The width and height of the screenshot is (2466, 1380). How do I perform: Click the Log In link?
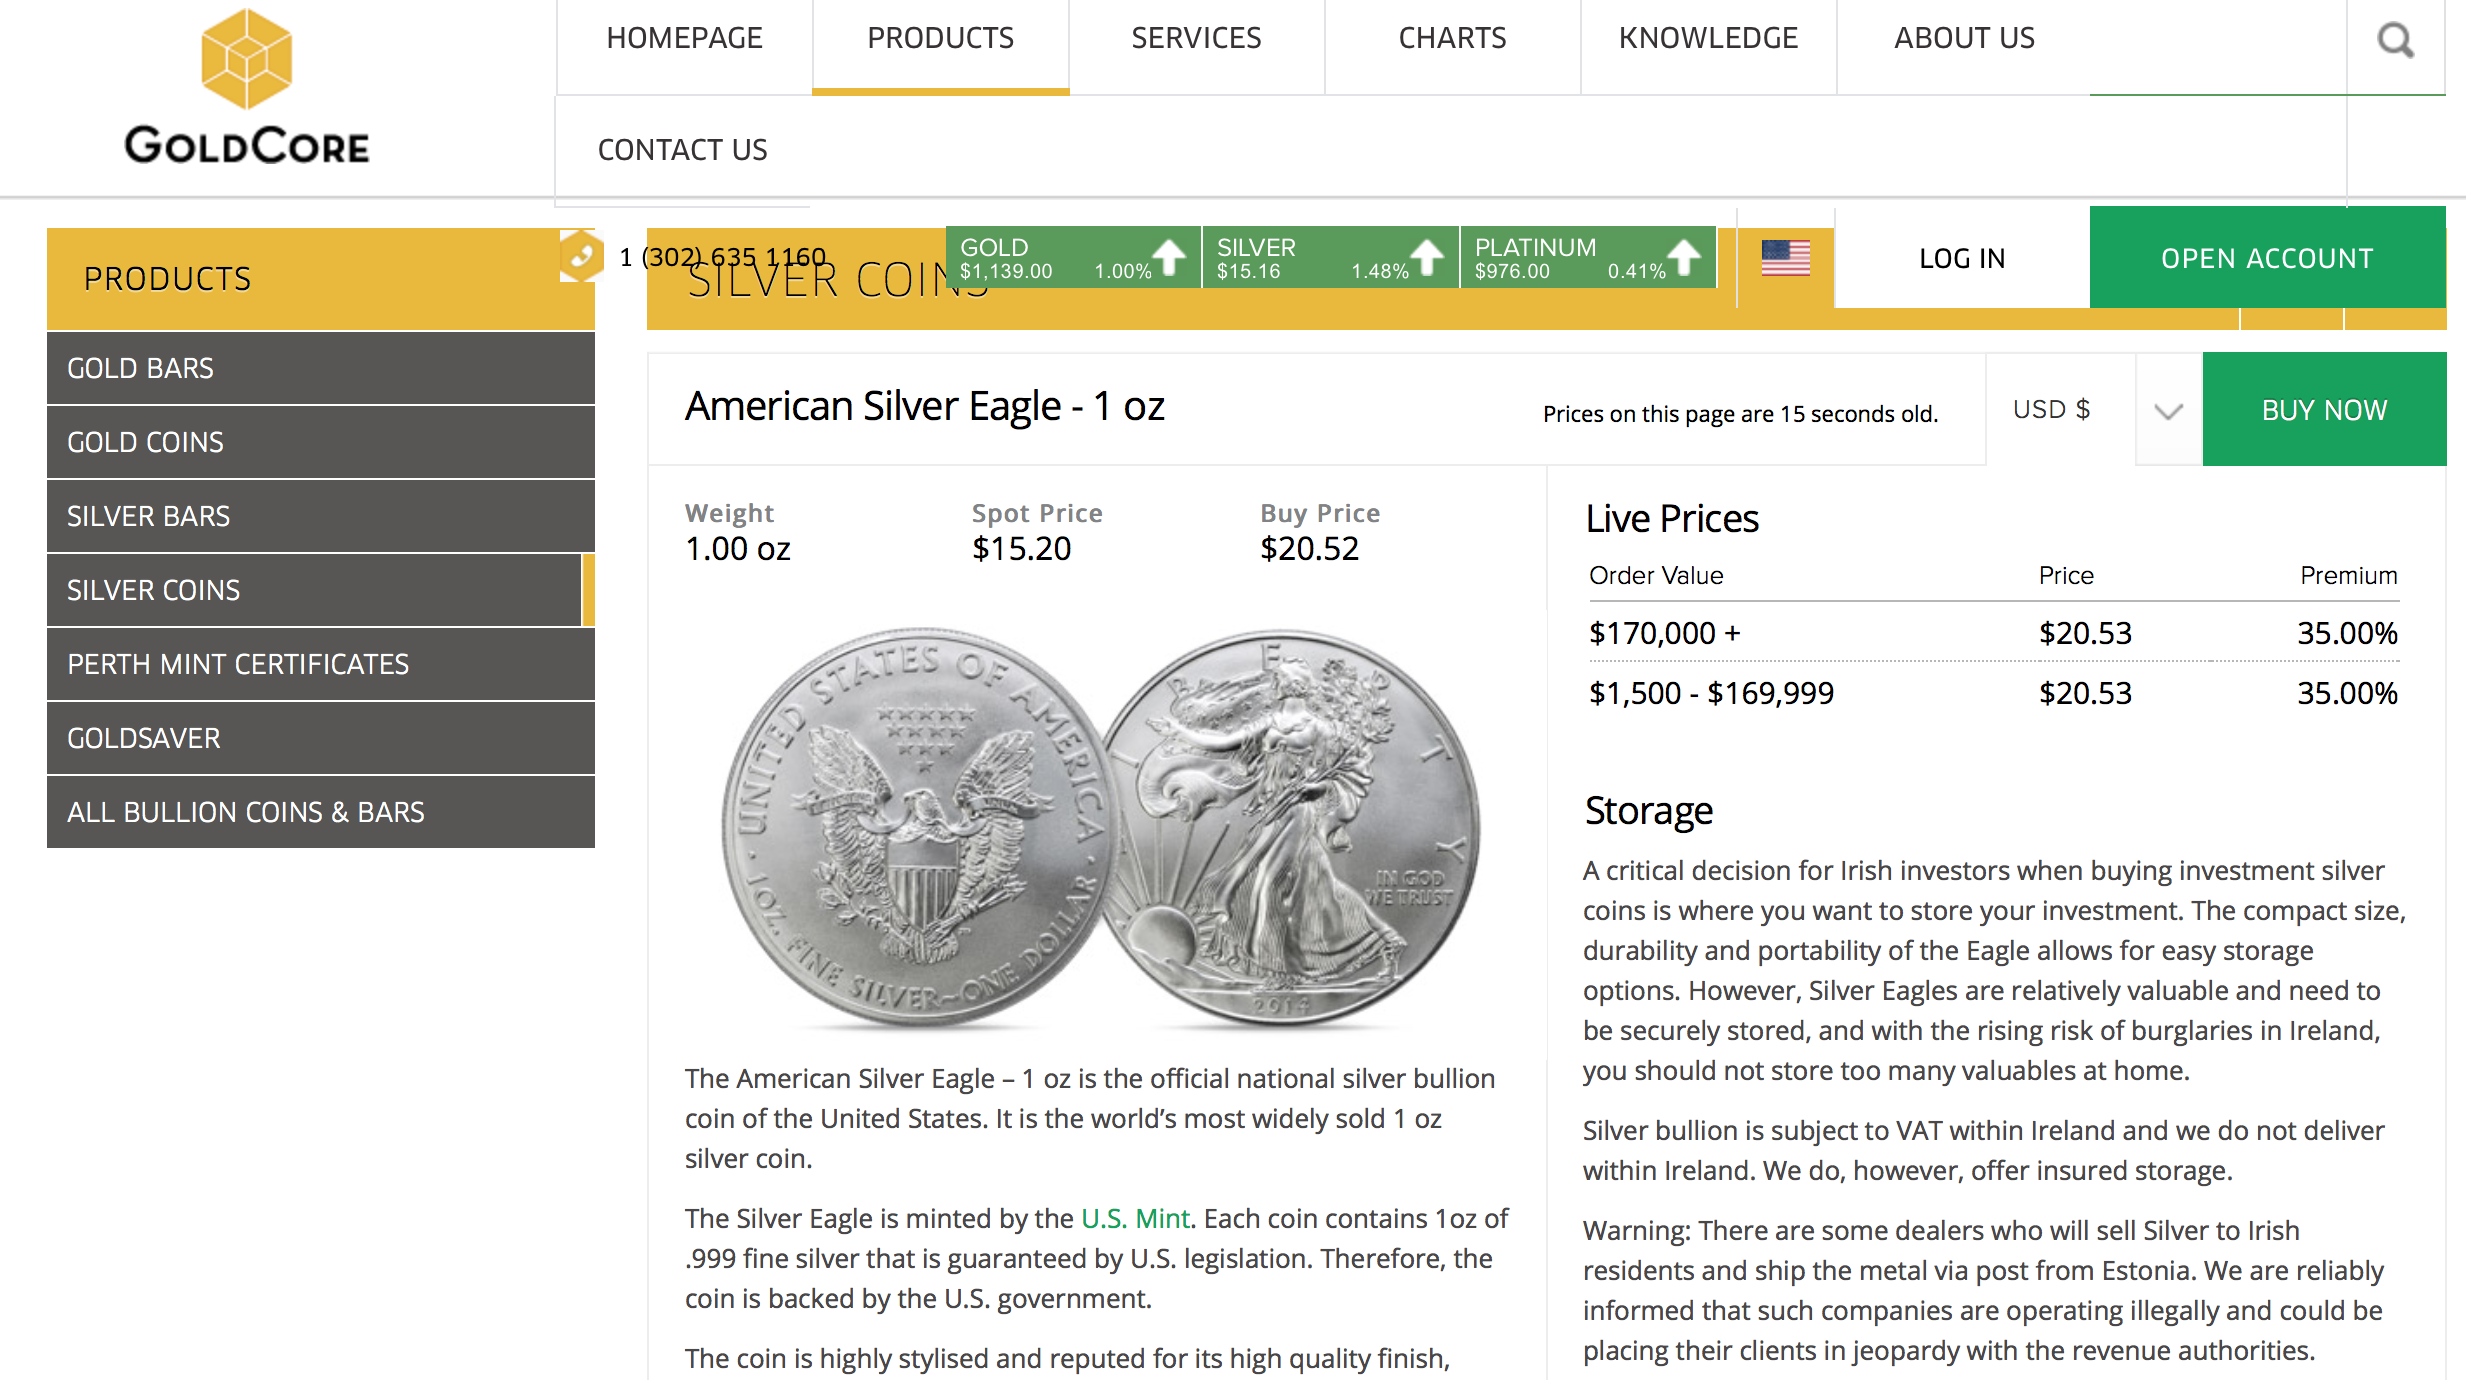[x=1962, y=258]
